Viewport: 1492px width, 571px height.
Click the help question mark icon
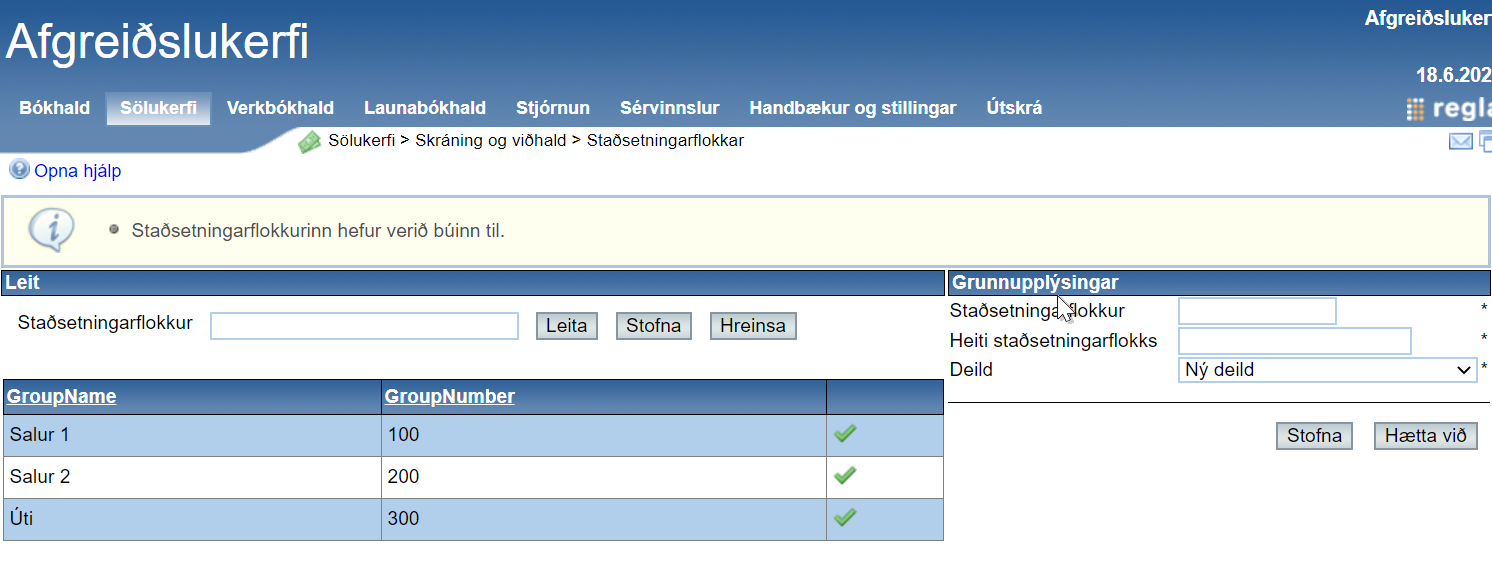pos(19,170)
